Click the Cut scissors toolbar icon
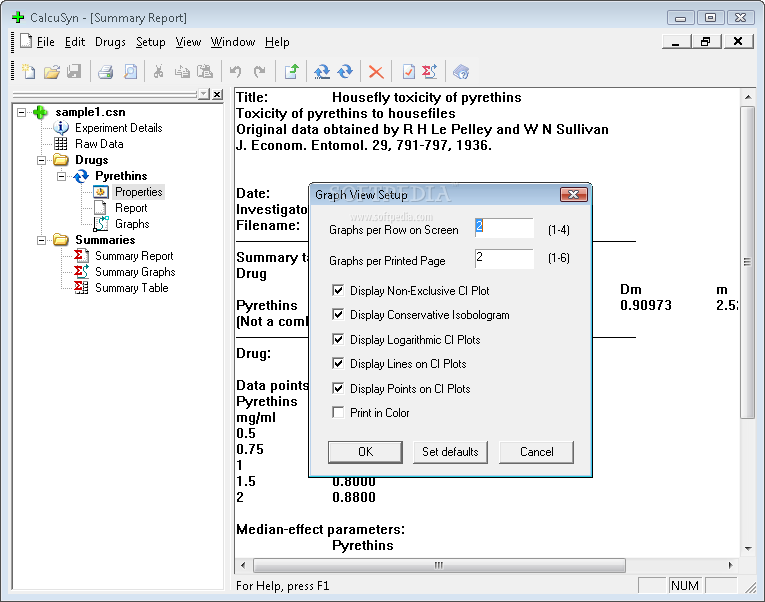Image resolution: width=765 pixels, height=602 pixels. tap(158, 72)
